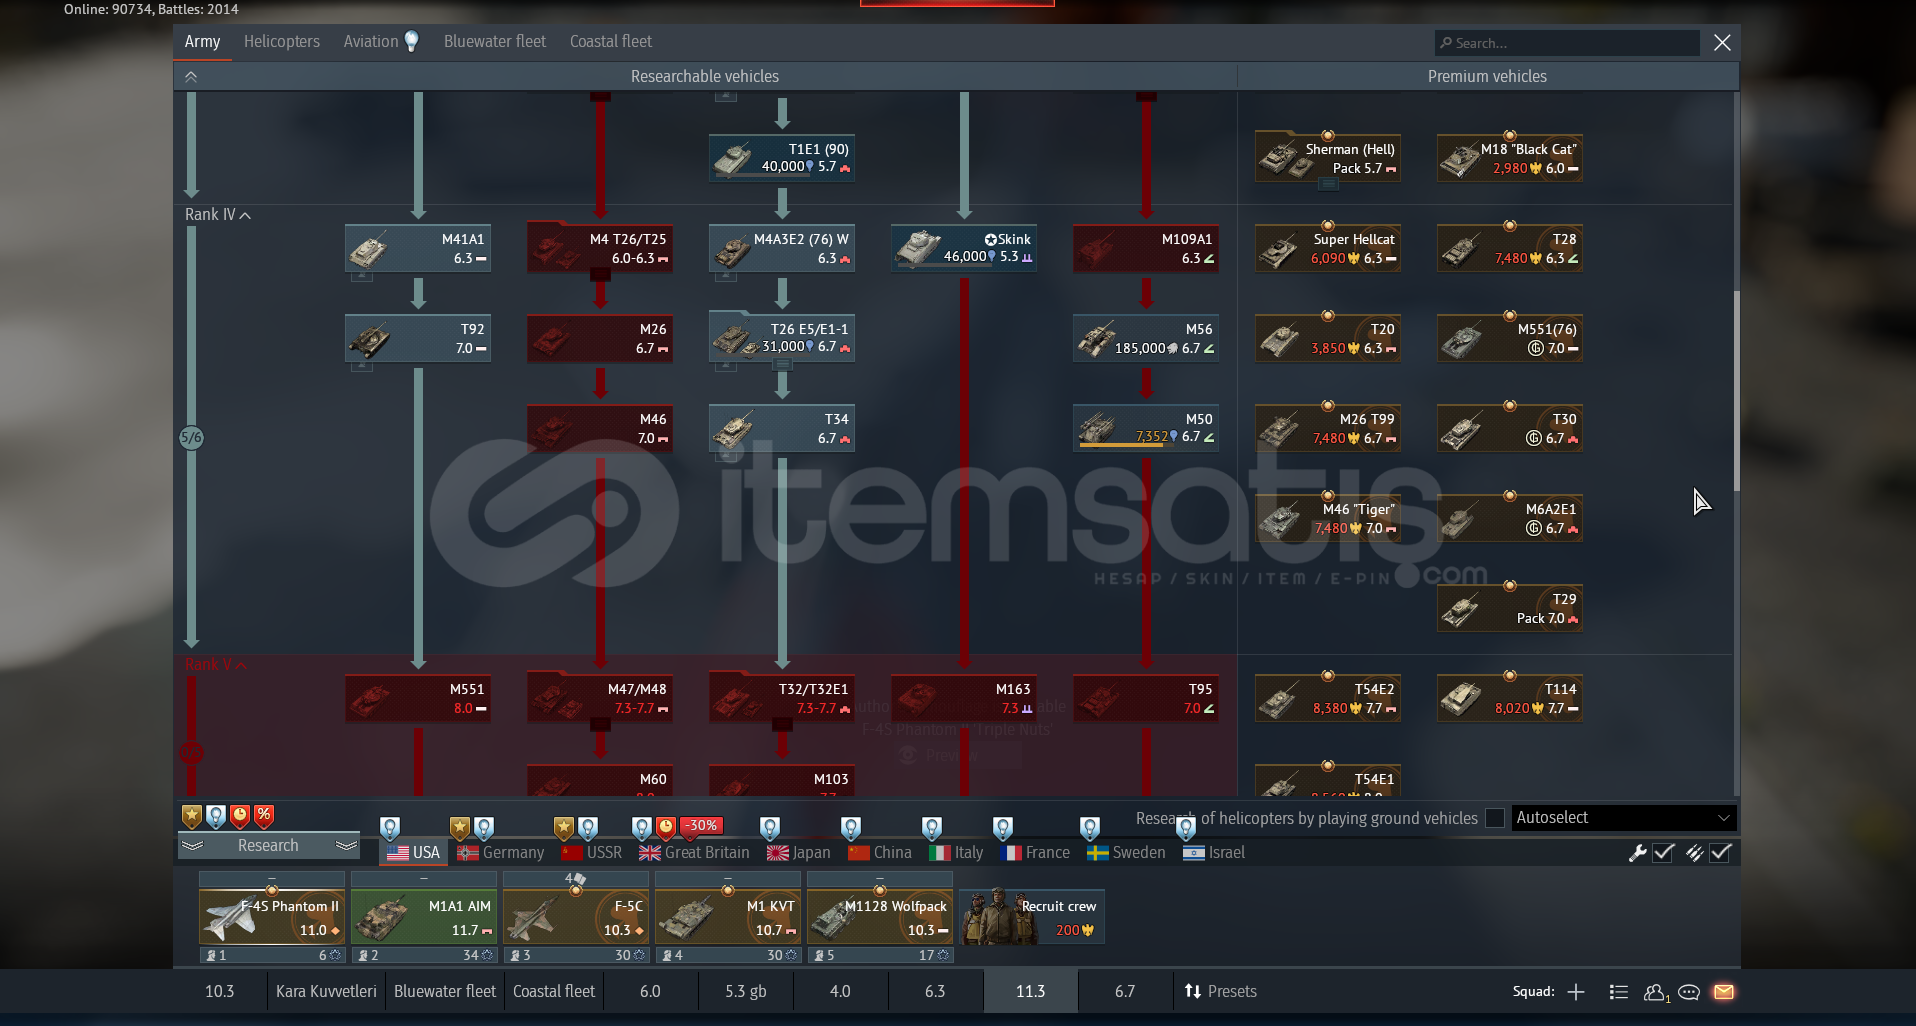Toggle the auto-refill ammunition checkbox
Viewport: 1916px width, 1026px height.
pos(1720,853)
